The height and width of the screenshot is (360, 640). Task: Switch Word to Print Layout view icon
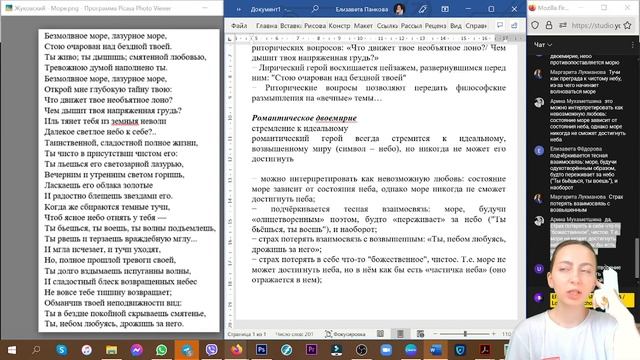tap(400, 334)
